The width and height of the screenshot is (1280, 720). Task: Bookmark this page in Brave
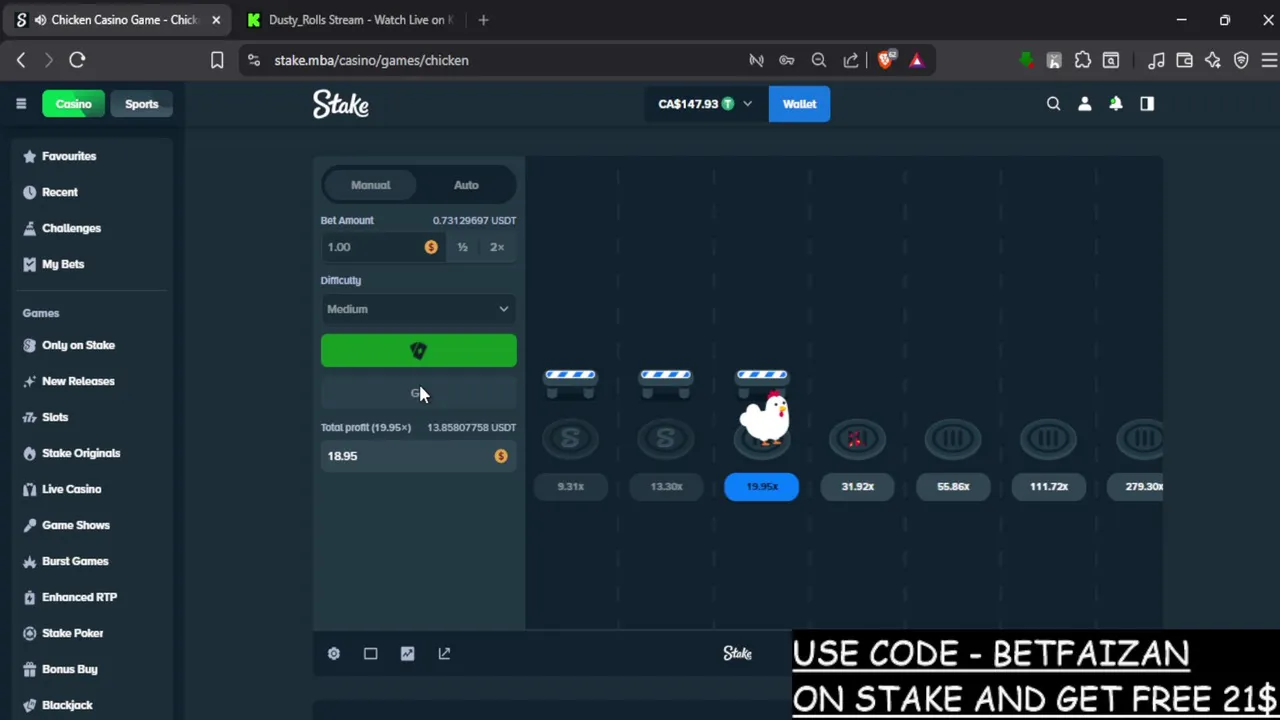tap(217, 60)
